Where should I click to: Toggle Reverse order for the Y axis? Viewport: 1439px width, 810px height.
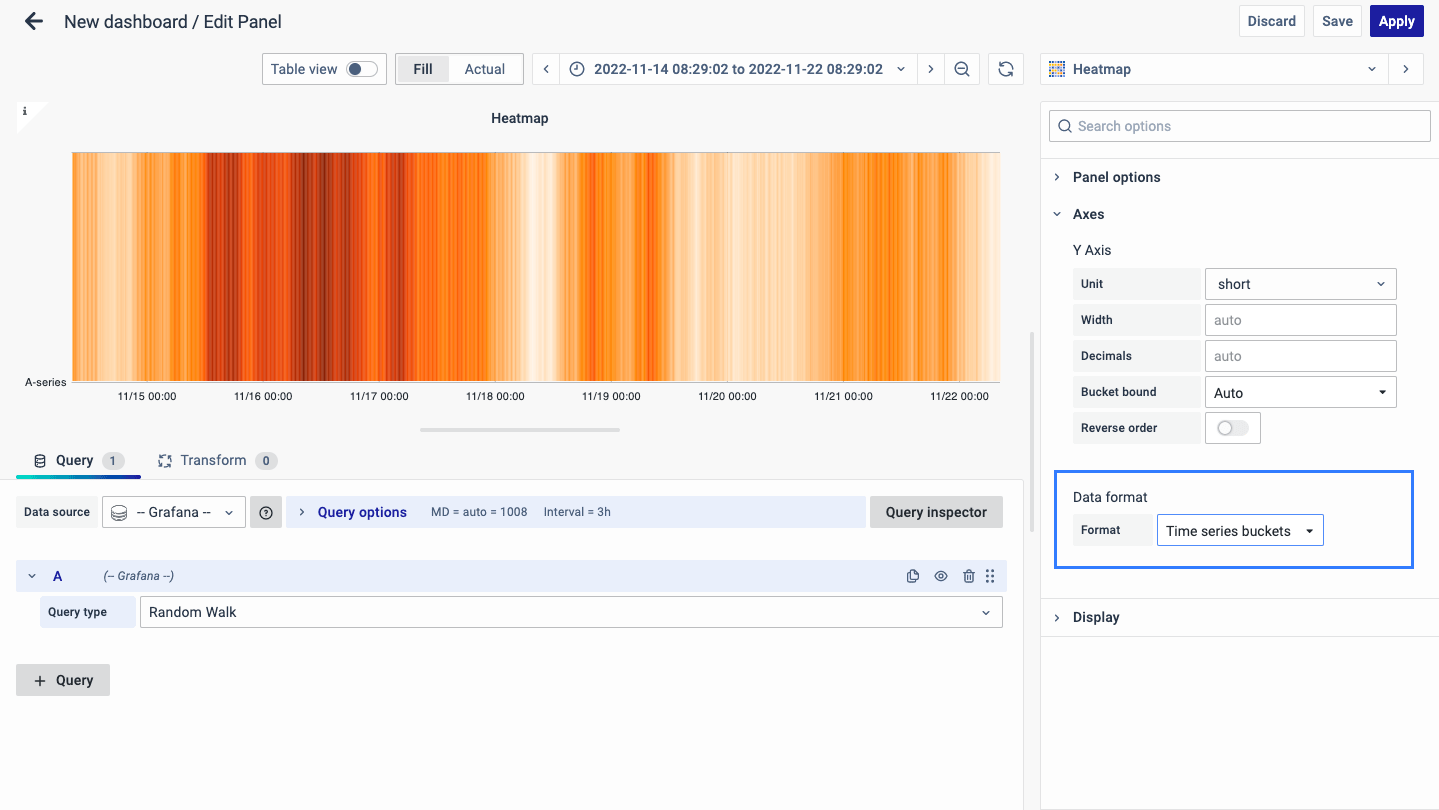[x=1232, y=427]
